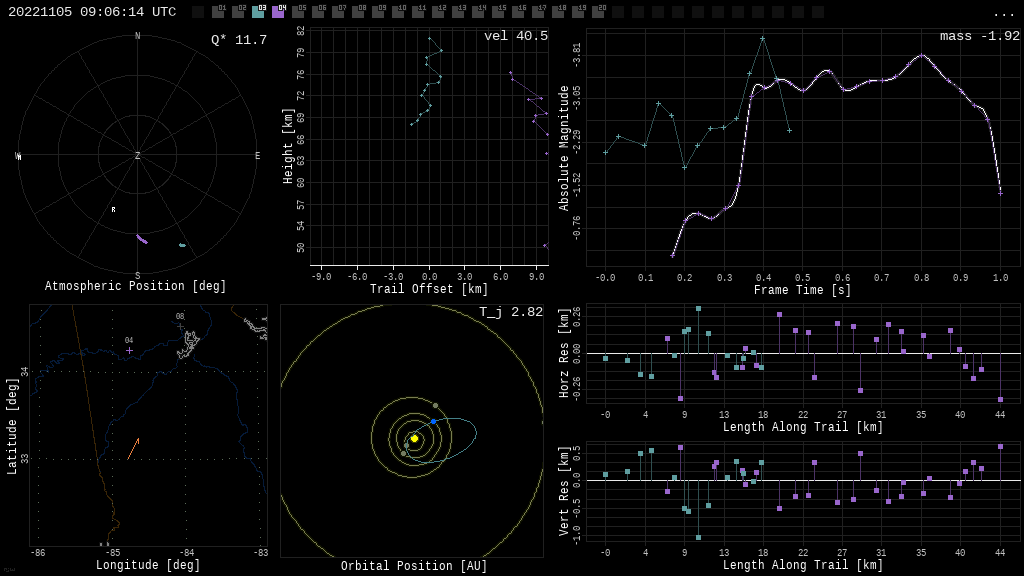Viewport: 1024px width, 576px height.
Task: Click the vel 40.5 label
Action: click(x=515, y=36)
